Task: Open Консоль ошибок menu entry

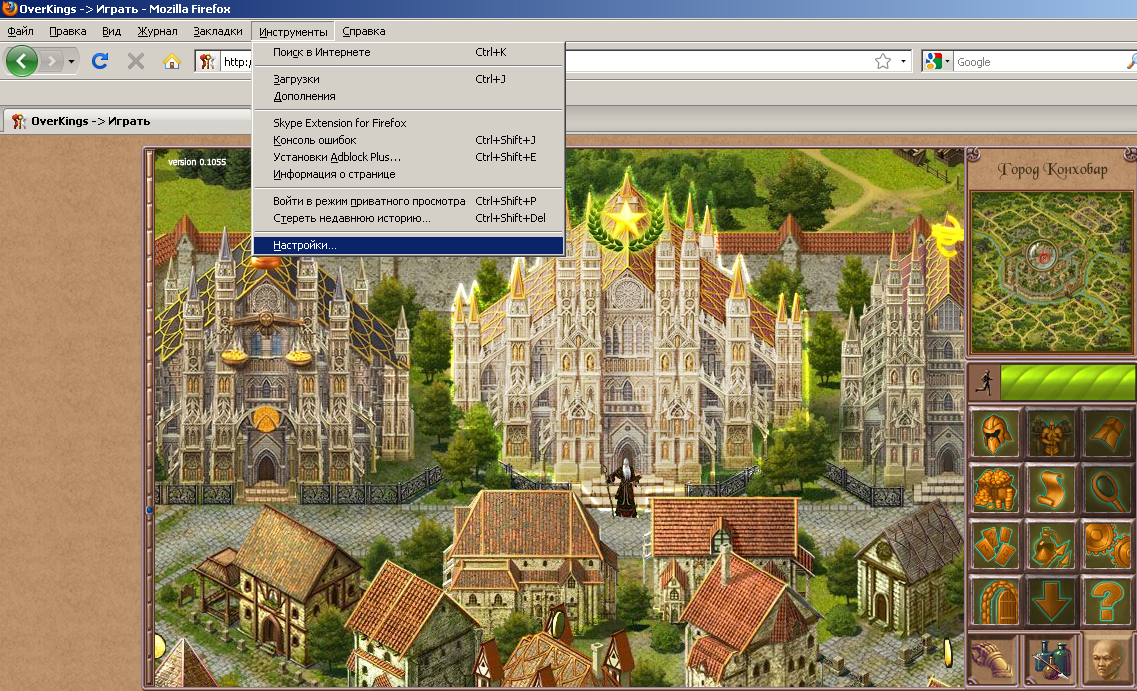Action: tap(409, 140)
